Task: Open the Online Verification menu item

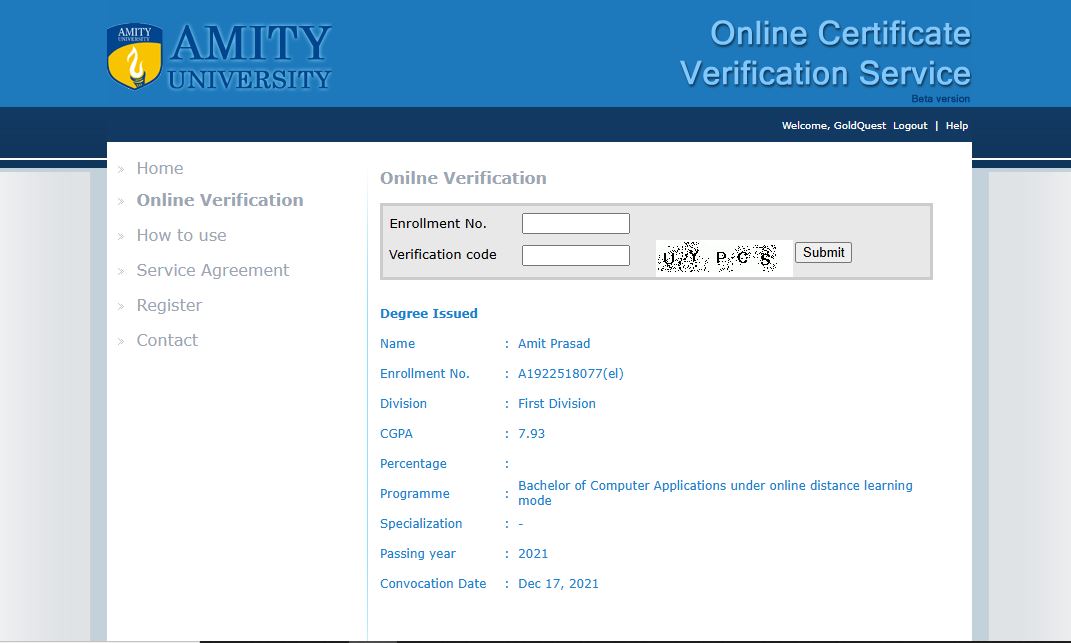Action: [220, 200]
